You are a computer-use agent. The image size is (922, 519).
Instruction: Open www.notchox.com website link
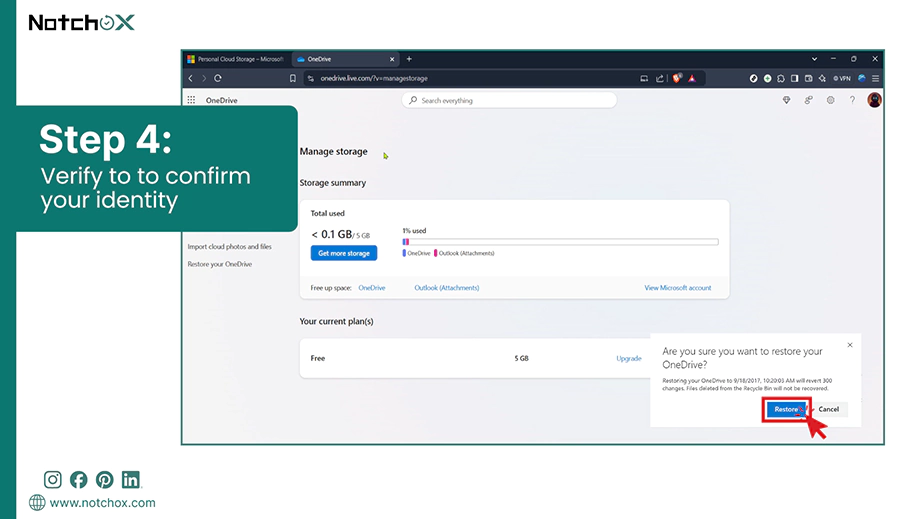102,503
